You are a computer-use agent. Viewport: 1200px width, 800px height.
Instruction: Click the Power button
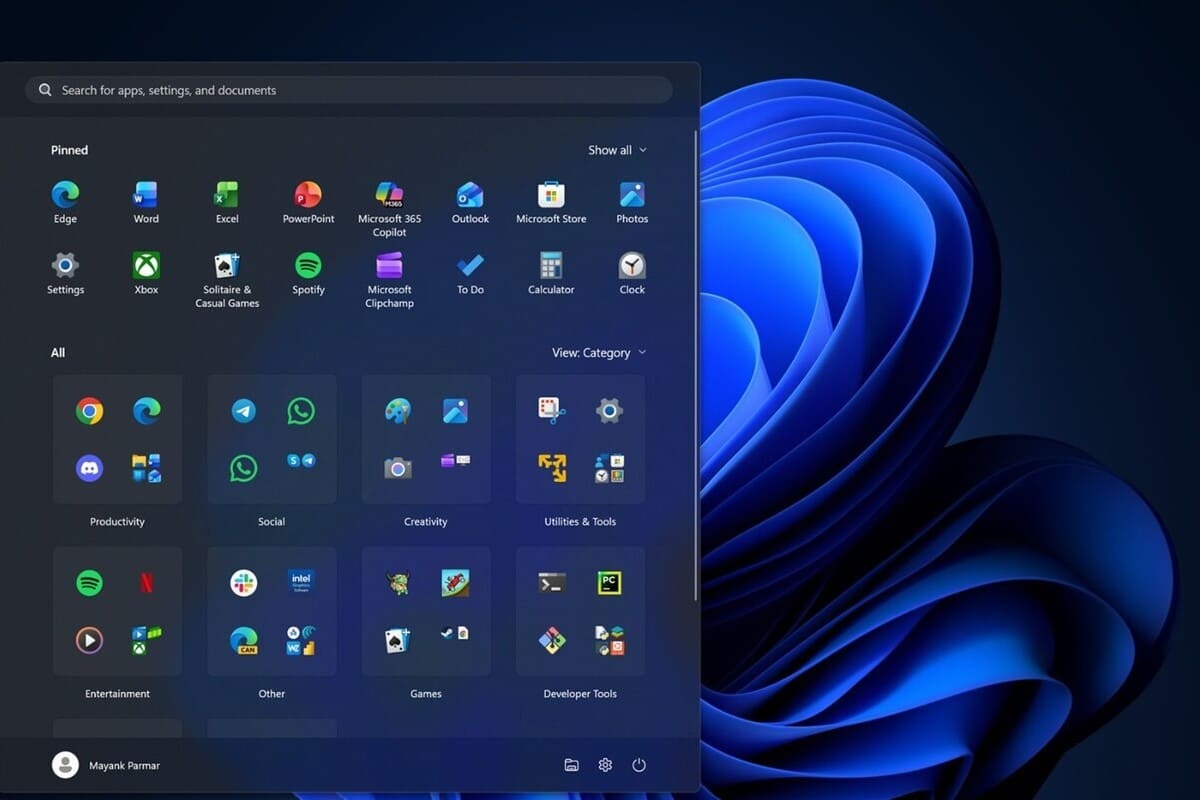point(639,765)
